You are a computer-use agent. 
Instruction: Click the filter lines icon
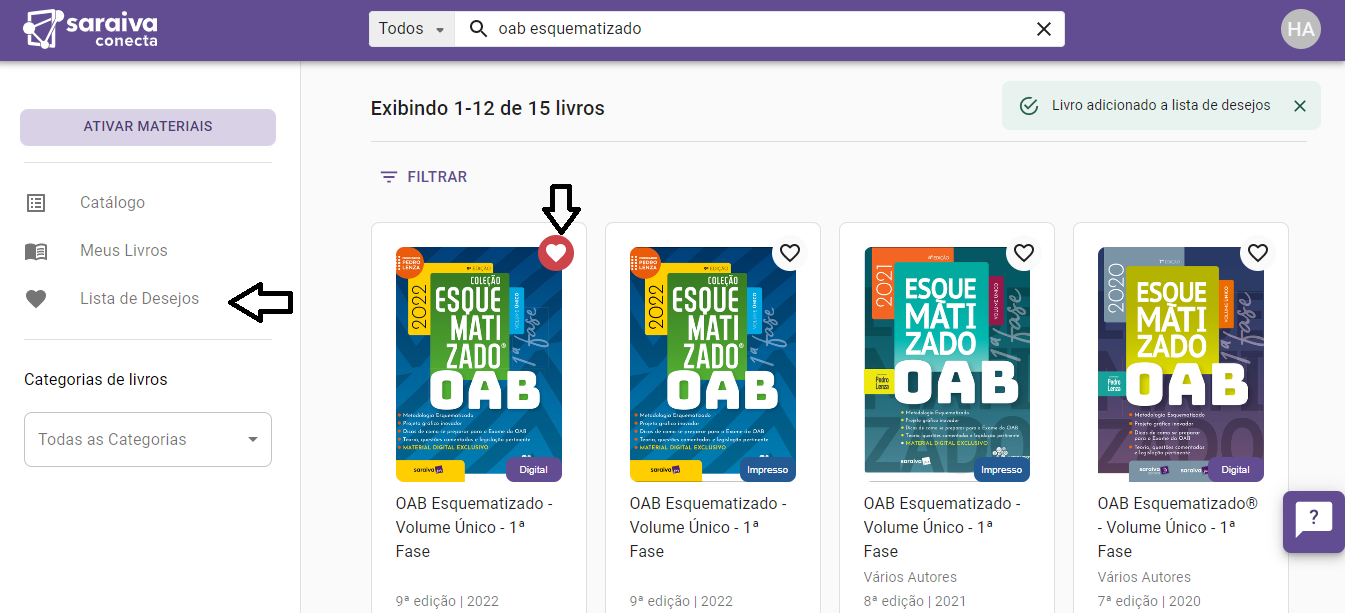click(x=389, y=177)
